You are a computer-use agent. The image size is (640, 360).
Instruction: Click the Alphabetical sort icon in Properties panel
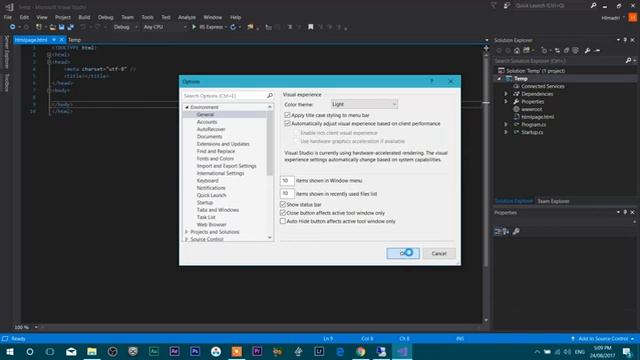506,231
